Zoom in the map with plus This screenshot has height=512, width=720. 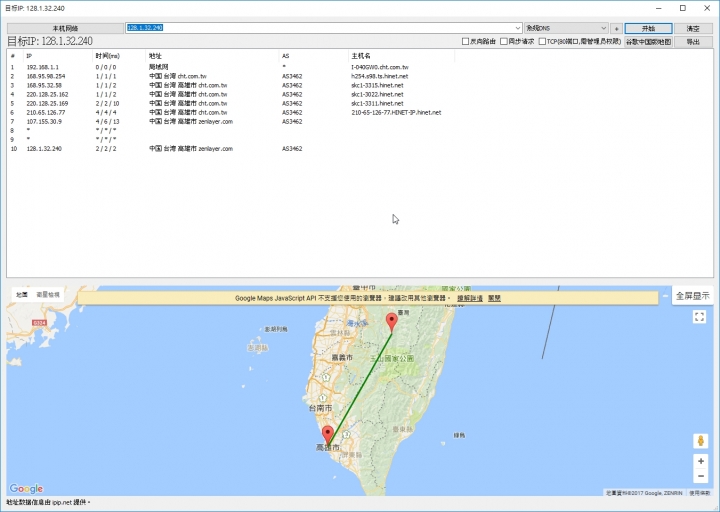(701, 461)
